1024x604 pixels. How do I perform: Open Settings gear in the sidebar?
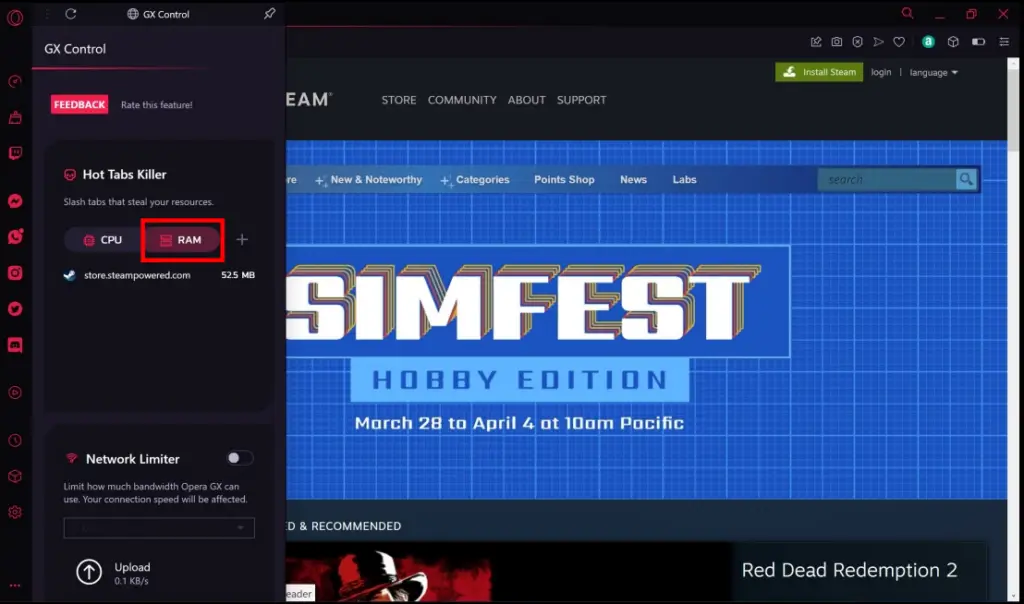[x=15, y=513]
